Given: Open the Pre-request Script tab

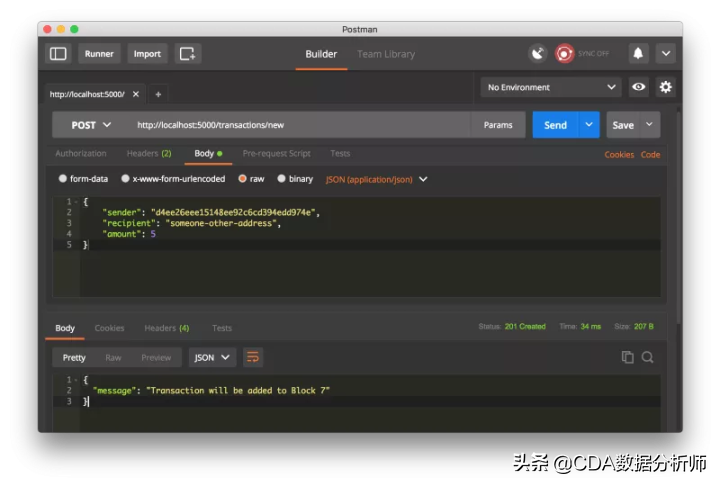Looking at the screenshot, I should 276,153.
